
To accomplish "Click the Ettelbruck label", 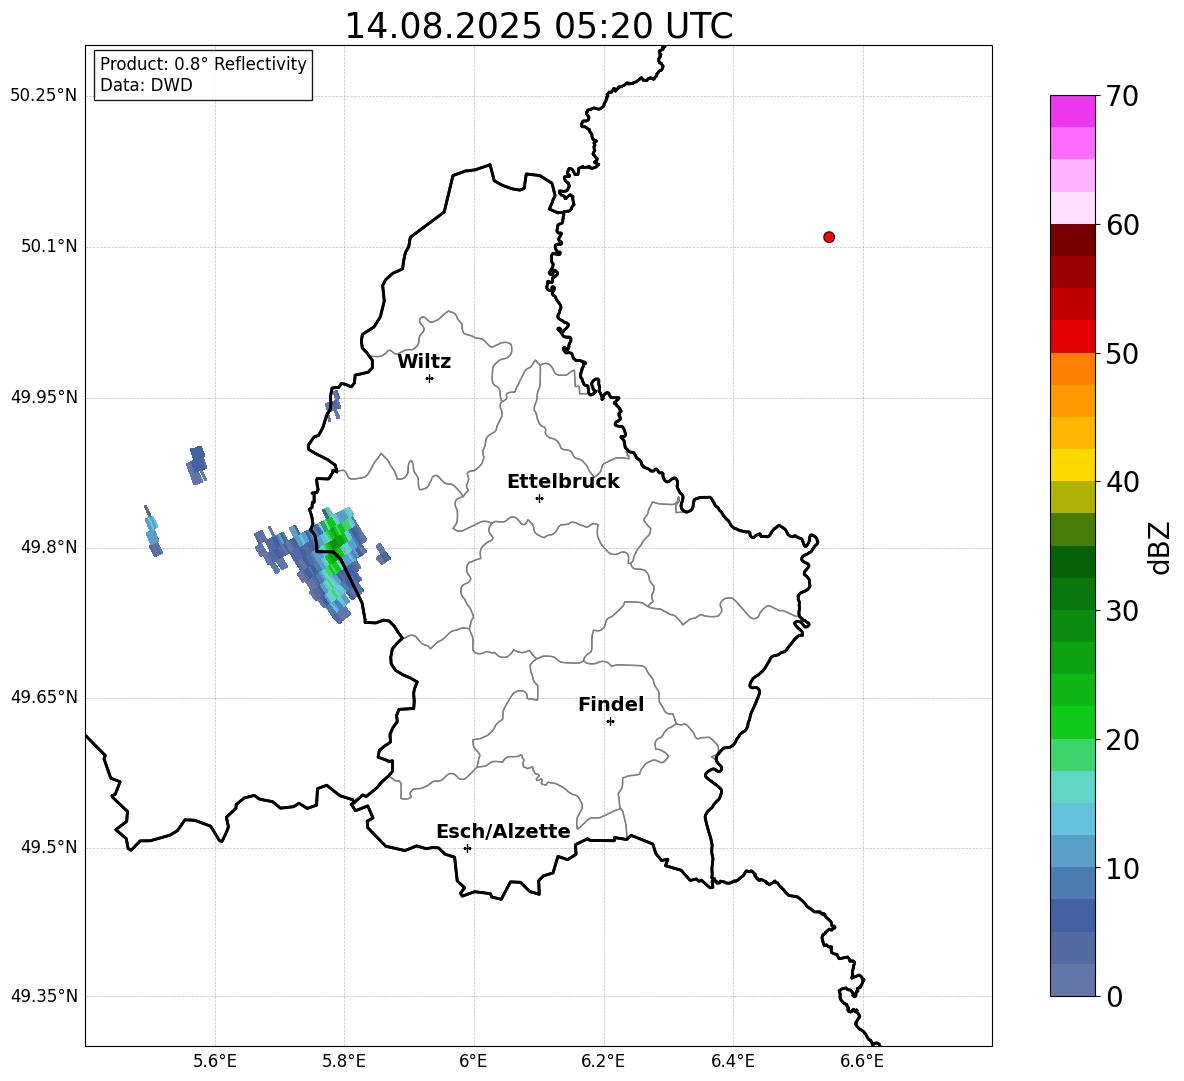I will (x=563, y=482).
